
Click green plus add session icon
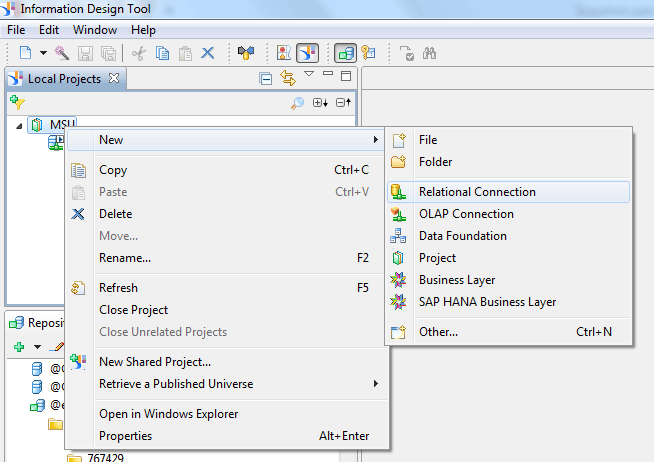[19, 346]
